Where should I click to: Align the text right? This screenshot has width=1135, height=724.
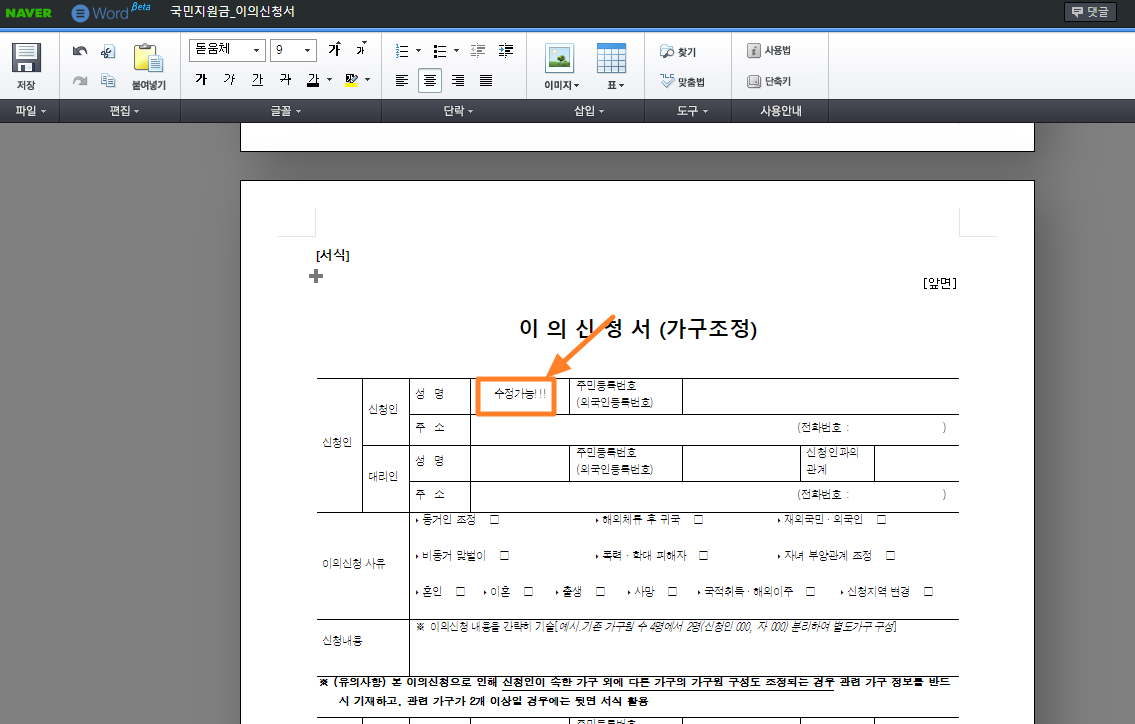[458, 80]
